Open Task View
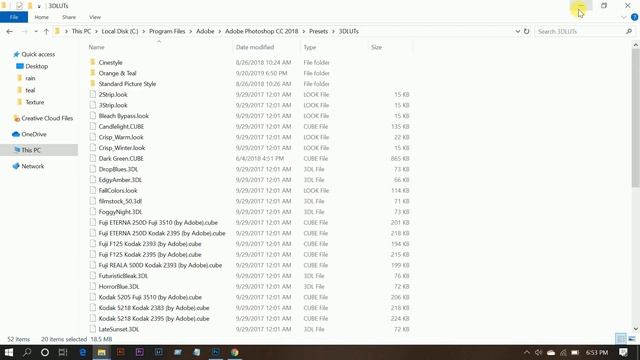640x360 pixels. pos(63,352)
